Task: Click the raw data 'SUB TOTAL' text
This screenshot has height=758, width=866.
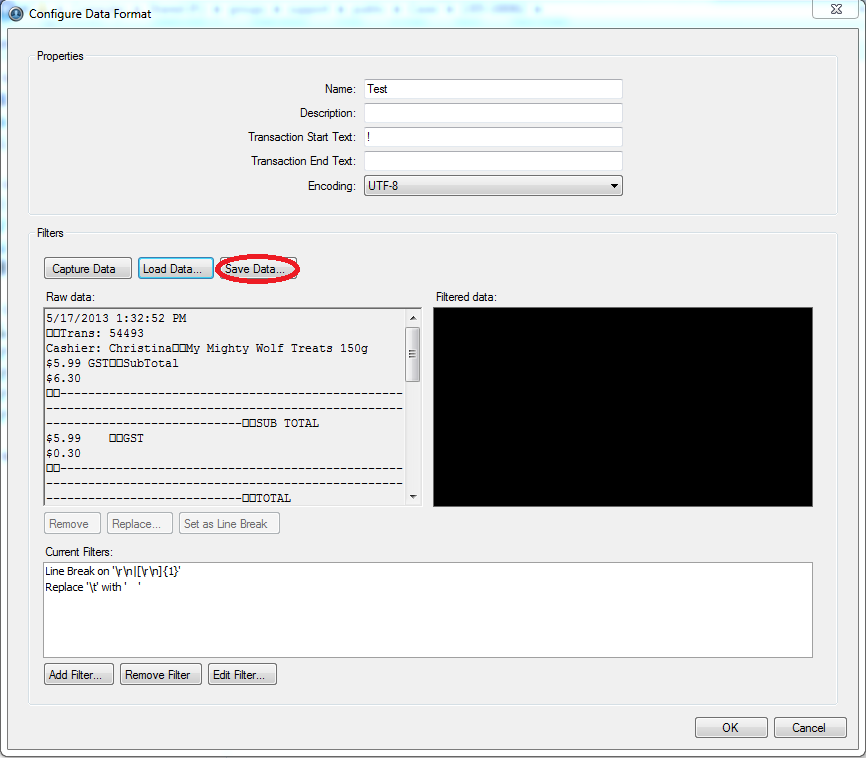Action: coord(288,423)
